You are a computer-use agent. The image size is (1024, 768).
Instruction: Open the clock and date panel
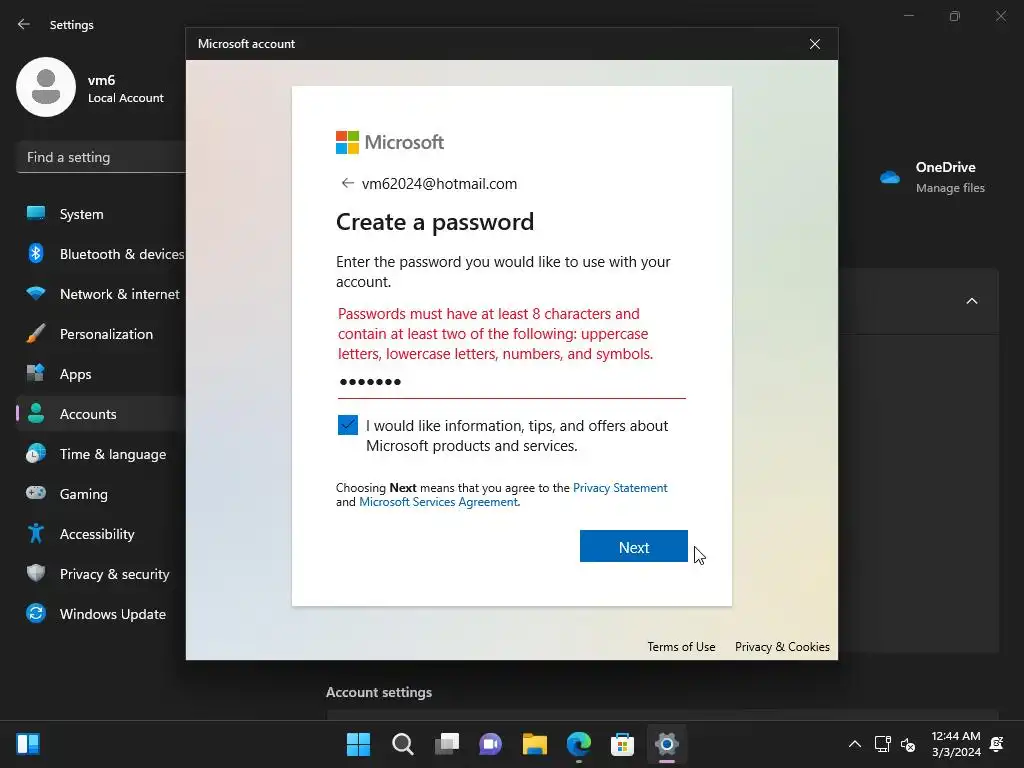click(x=956, y=744)
